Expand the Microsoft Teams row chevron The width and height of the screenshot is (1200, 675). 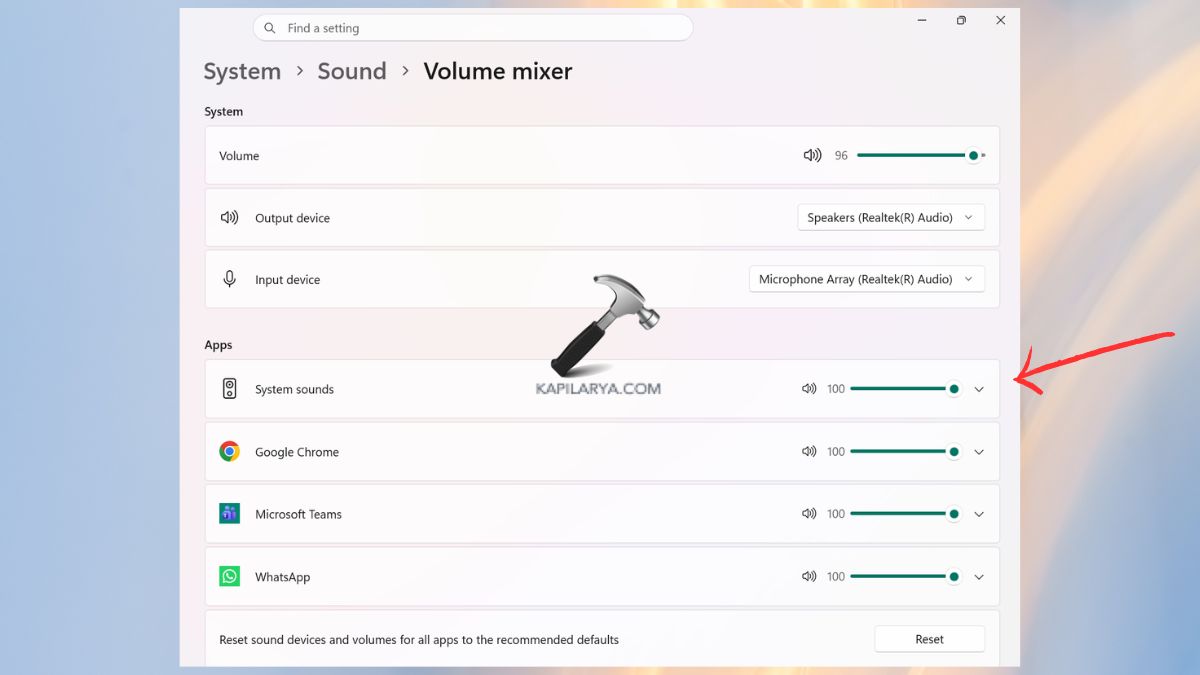click(x=979, y=513)
